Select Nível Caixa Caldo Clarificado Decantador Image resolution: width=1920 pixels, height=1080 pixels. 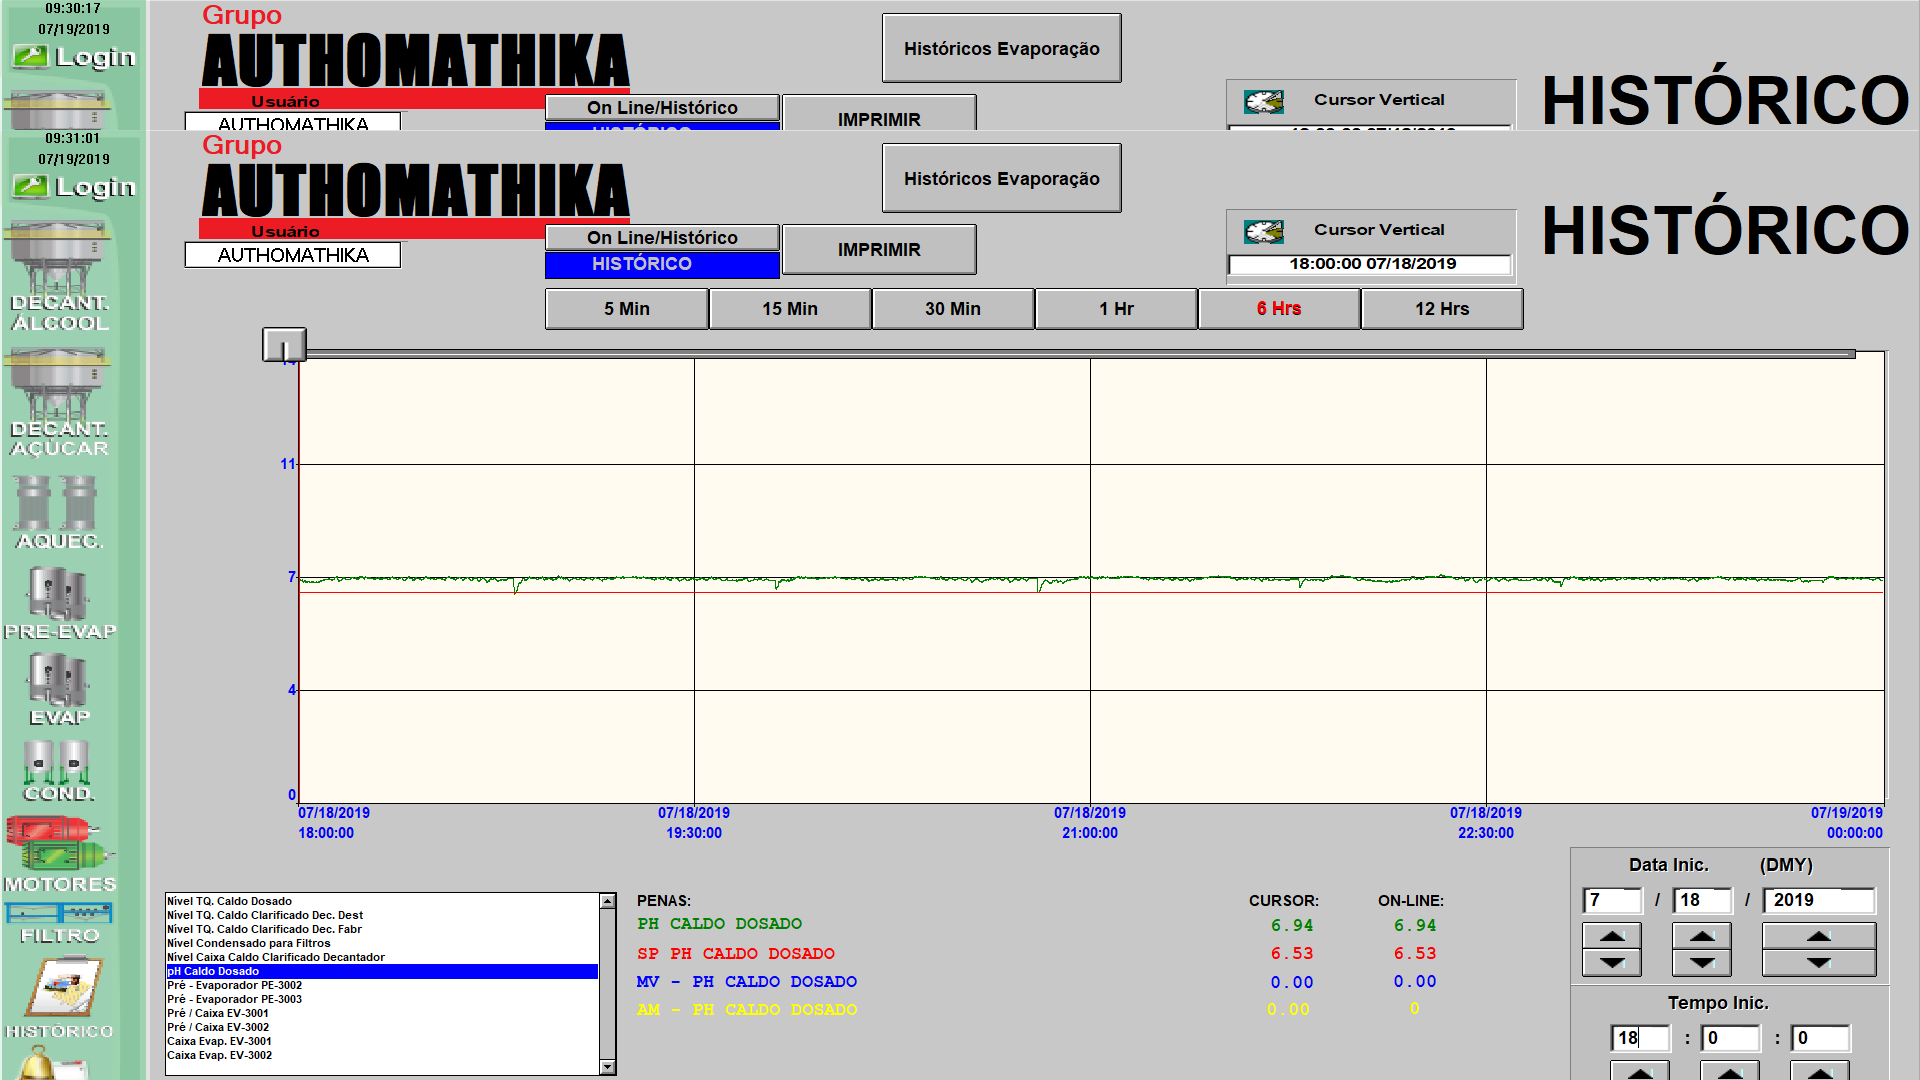click(382, 957)
